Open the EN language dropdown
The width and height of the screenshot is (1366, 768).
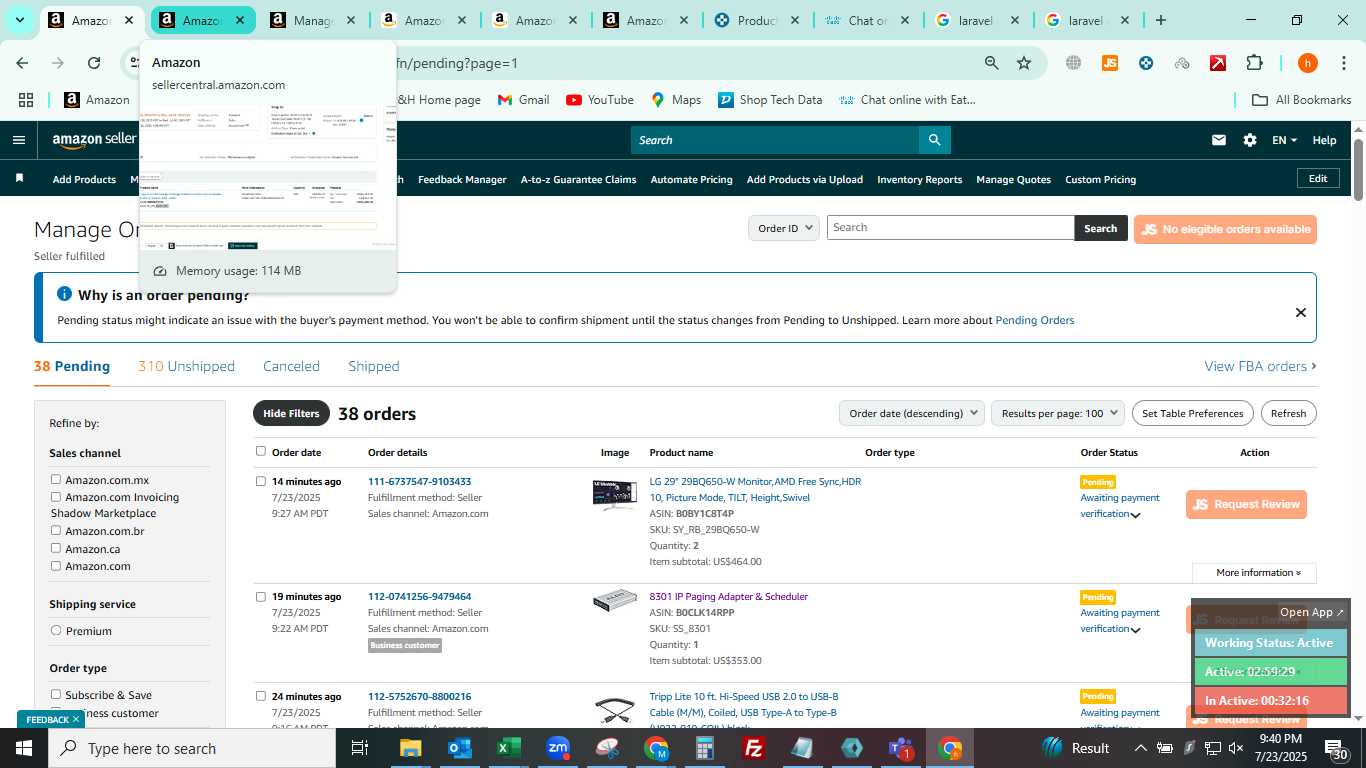pyautogui.click(x=1284, y=140)
